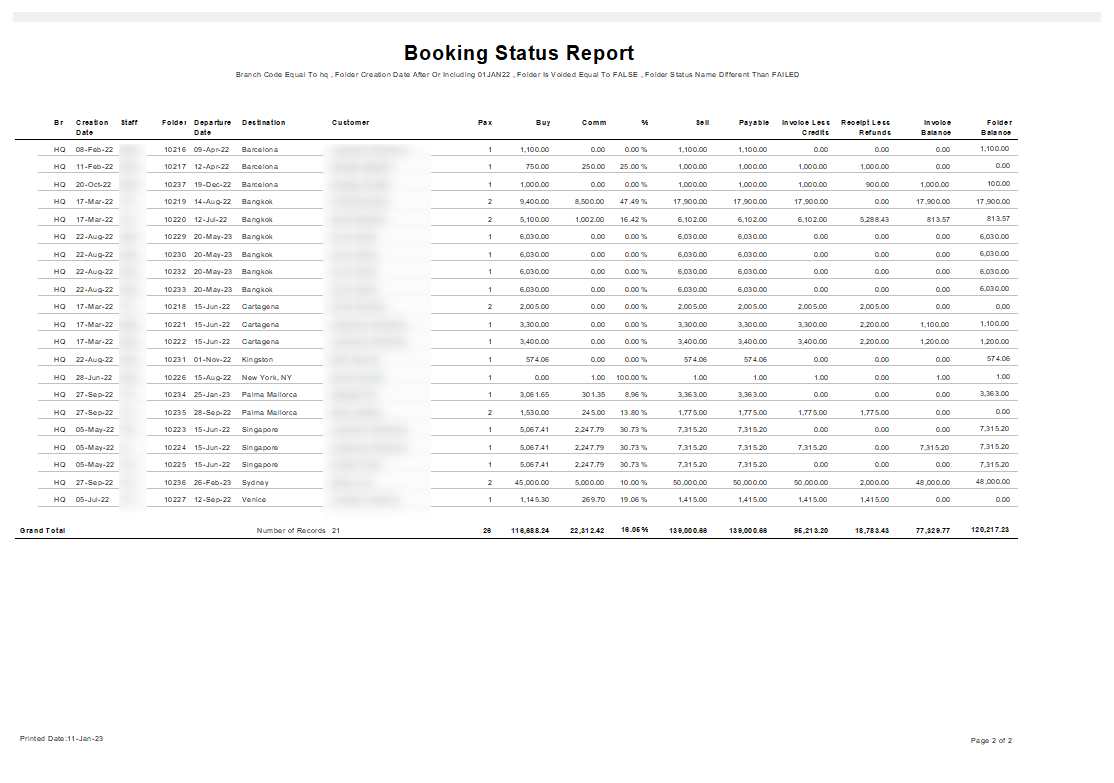Screen dimensions: 1114x783
Task: Click the Comm column header
Action: (x=594, y=123)
